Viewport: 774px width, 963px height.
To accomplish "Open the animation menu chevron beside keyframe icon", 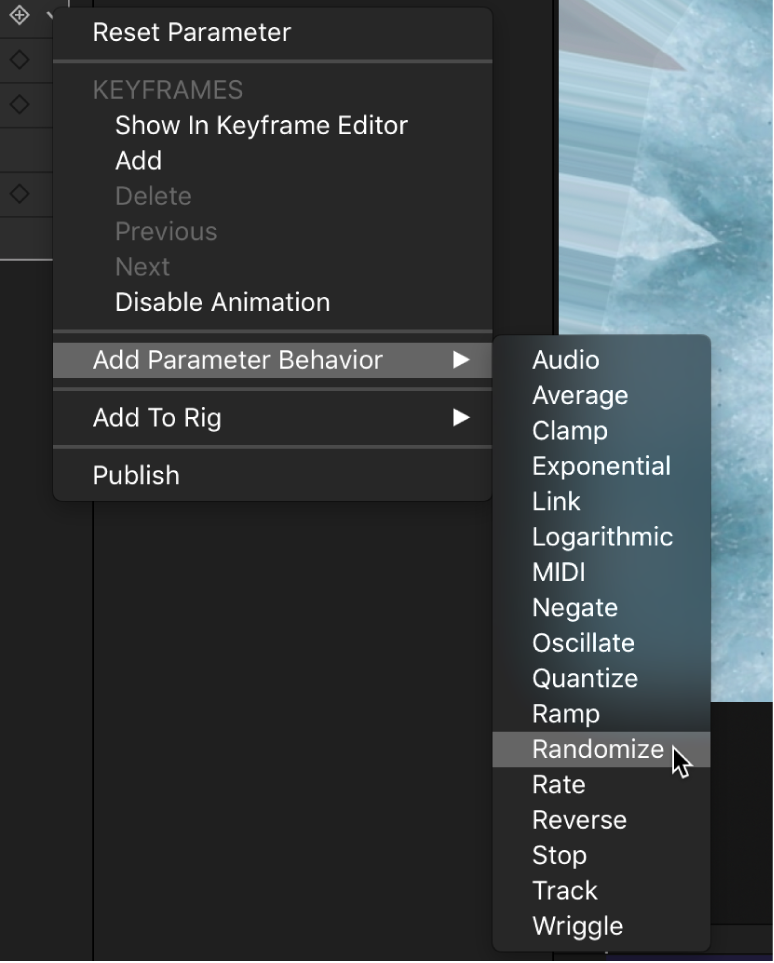I will [x=49, y=16].
